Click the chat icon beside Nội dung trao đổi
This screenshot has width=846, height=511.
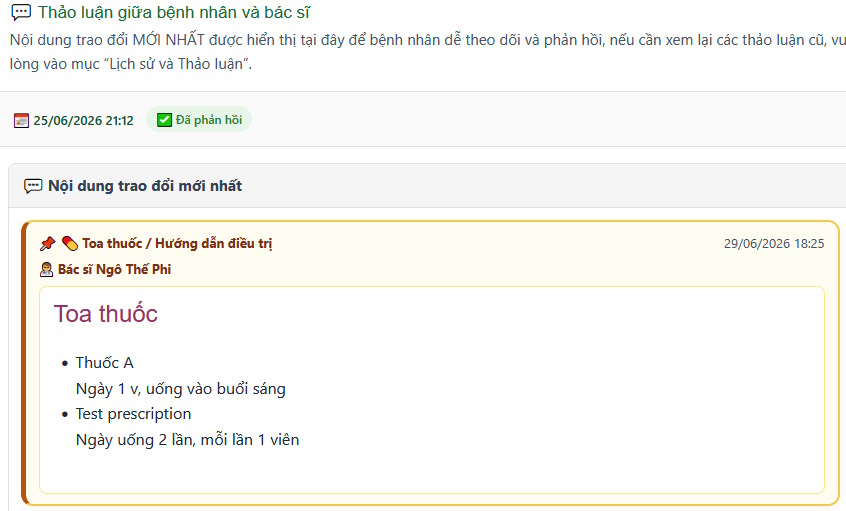pyautogui.click(x=33, y=186)
